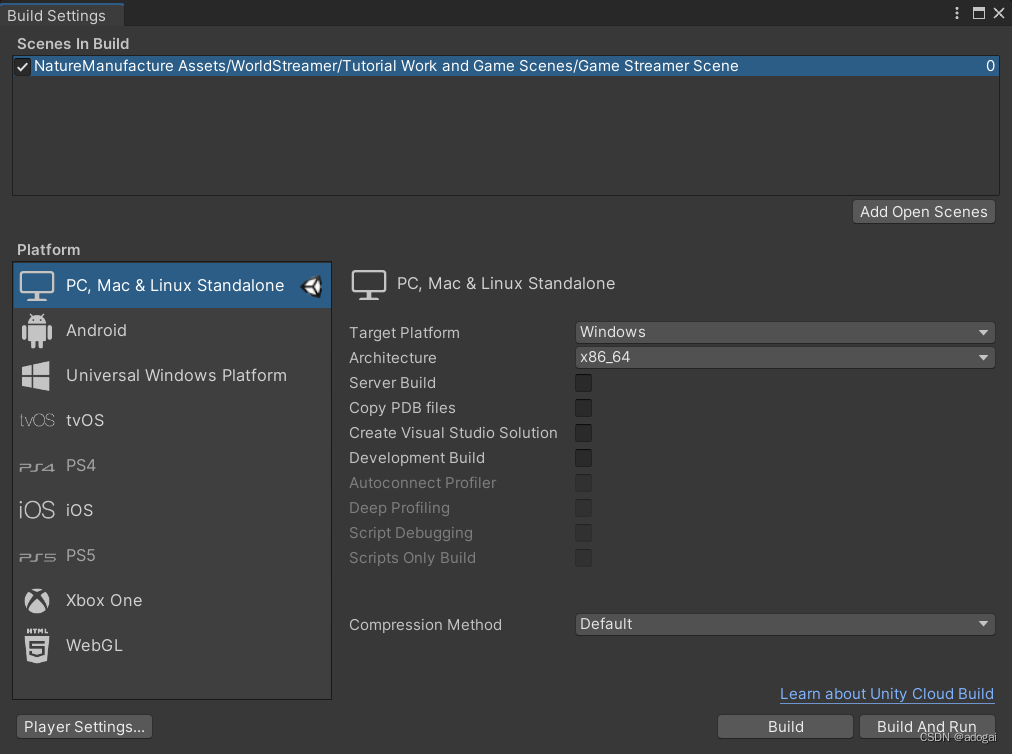Viewport: 1012px width, 754px height.
Task: Select the Xbox One platform entry
Action: tap(172, 600)
